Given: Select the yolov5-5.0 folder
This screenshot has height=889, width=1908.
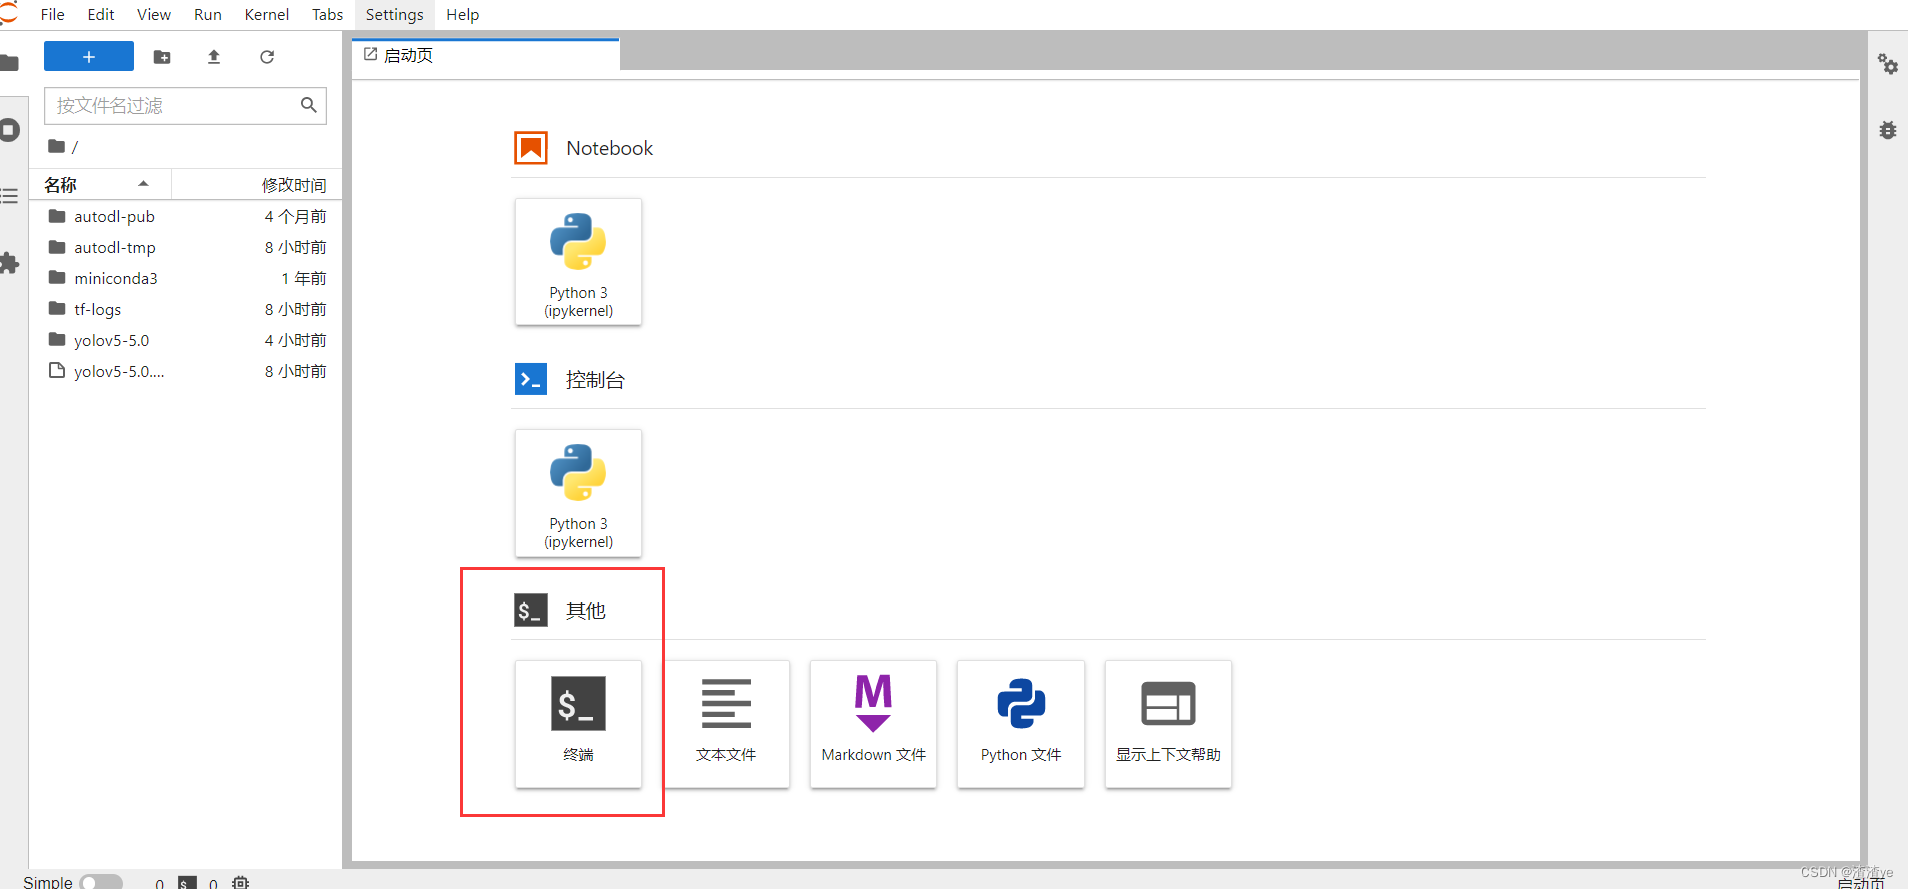Looking at the screenshot, I should pyautogui.click(x=186, y=340).
